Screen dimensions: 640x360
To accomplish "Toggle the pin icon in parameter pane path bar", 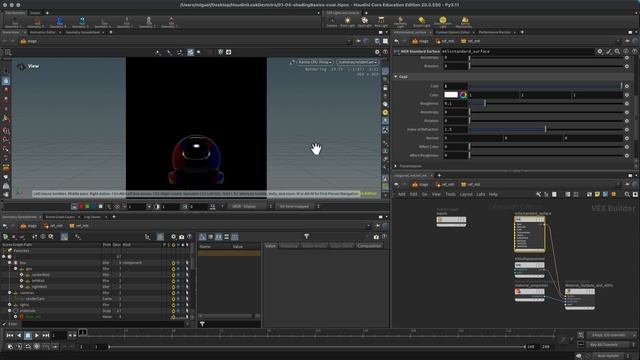I will pyautogui.click(x=627, y=41).
